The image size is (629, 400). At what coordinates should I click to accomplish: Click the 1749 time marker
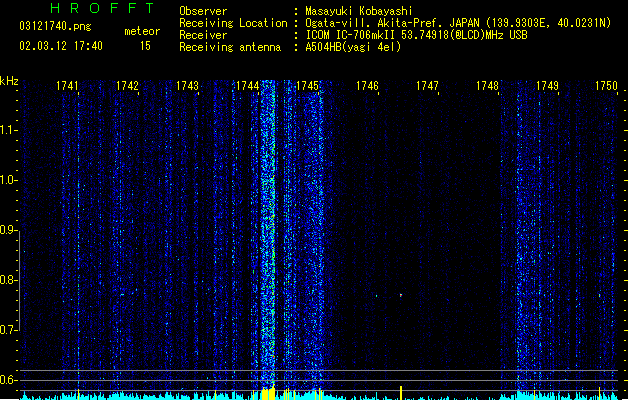tap(547, 86)
